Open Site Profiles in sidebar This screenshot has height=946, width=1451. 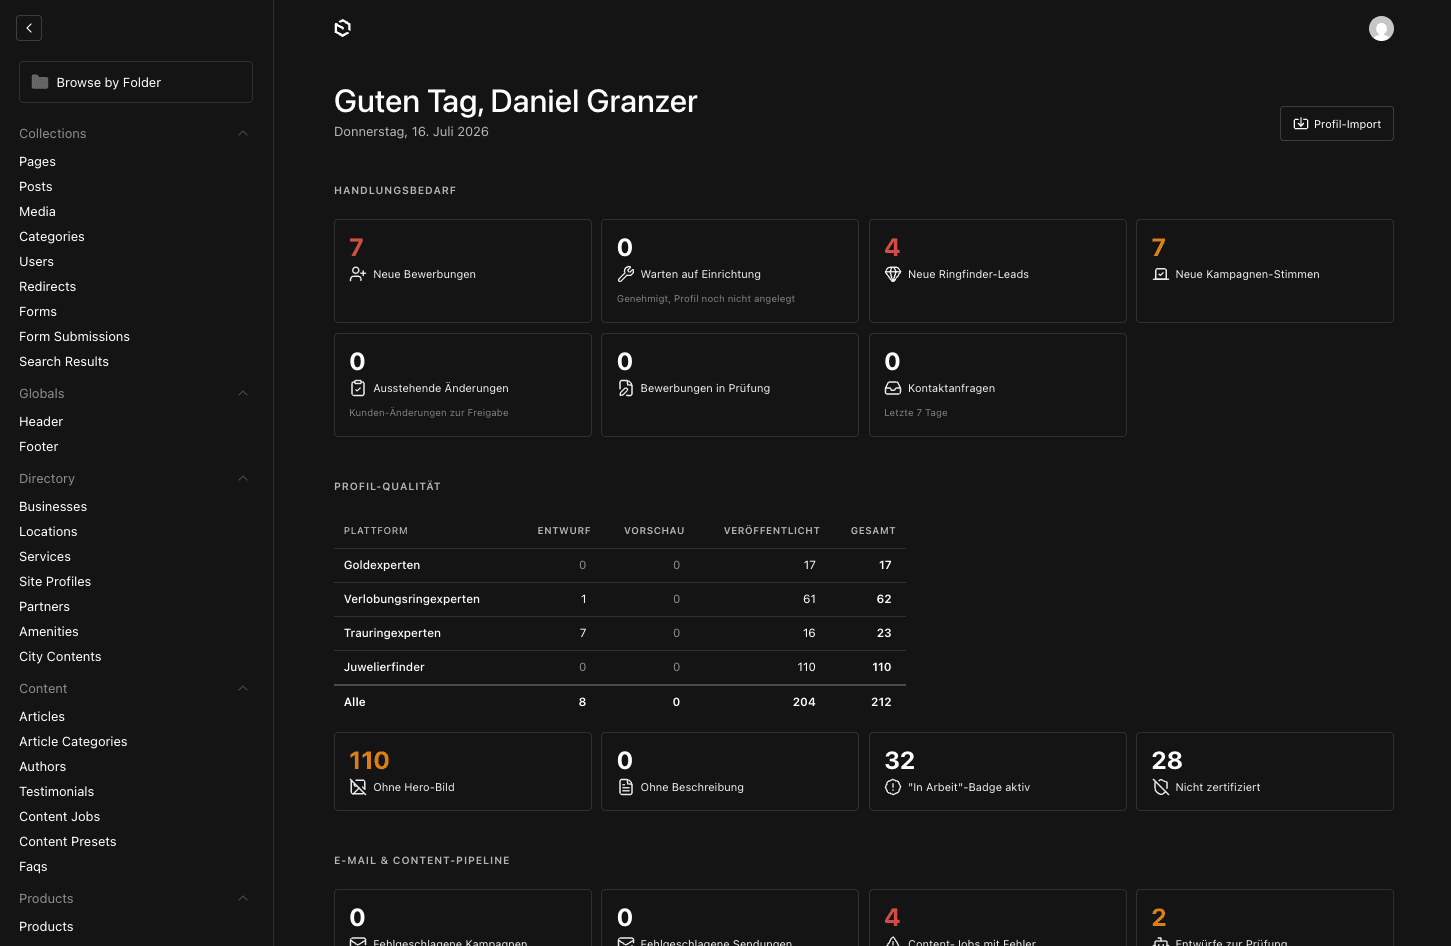point(55,581)
